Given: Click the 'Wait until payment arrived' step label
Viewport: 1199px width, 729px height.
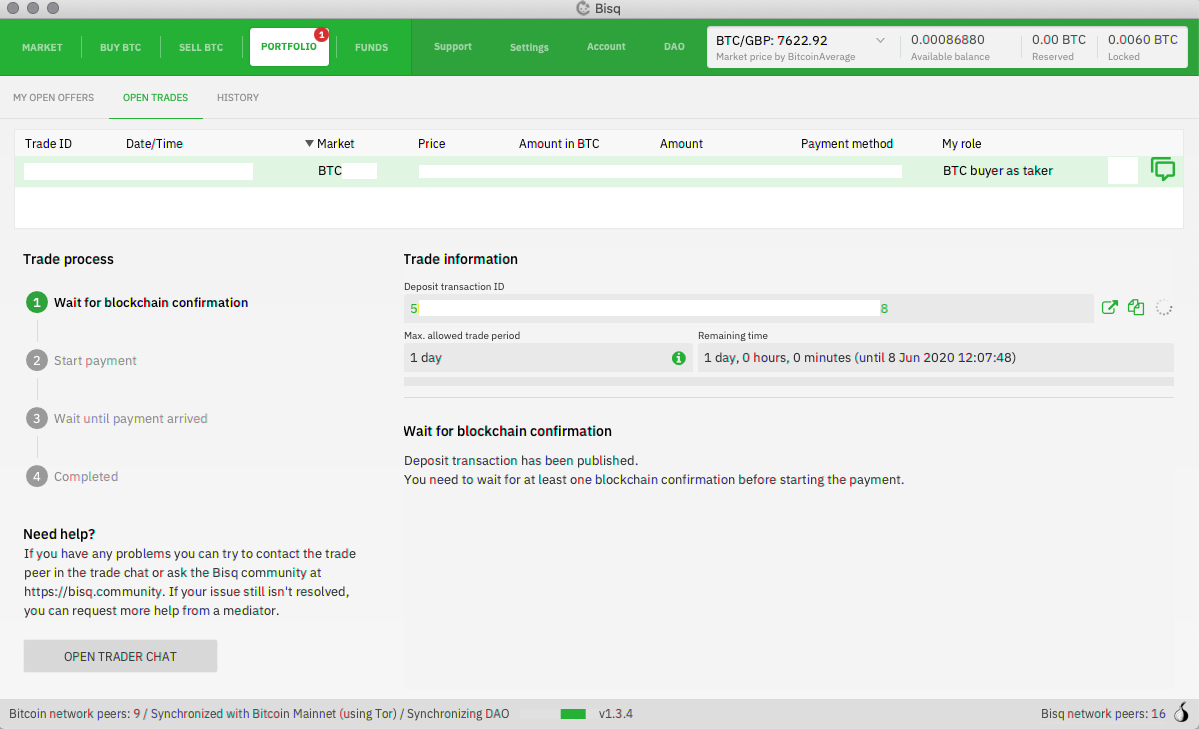Looking at the screenshot, I should pos(130,418).
